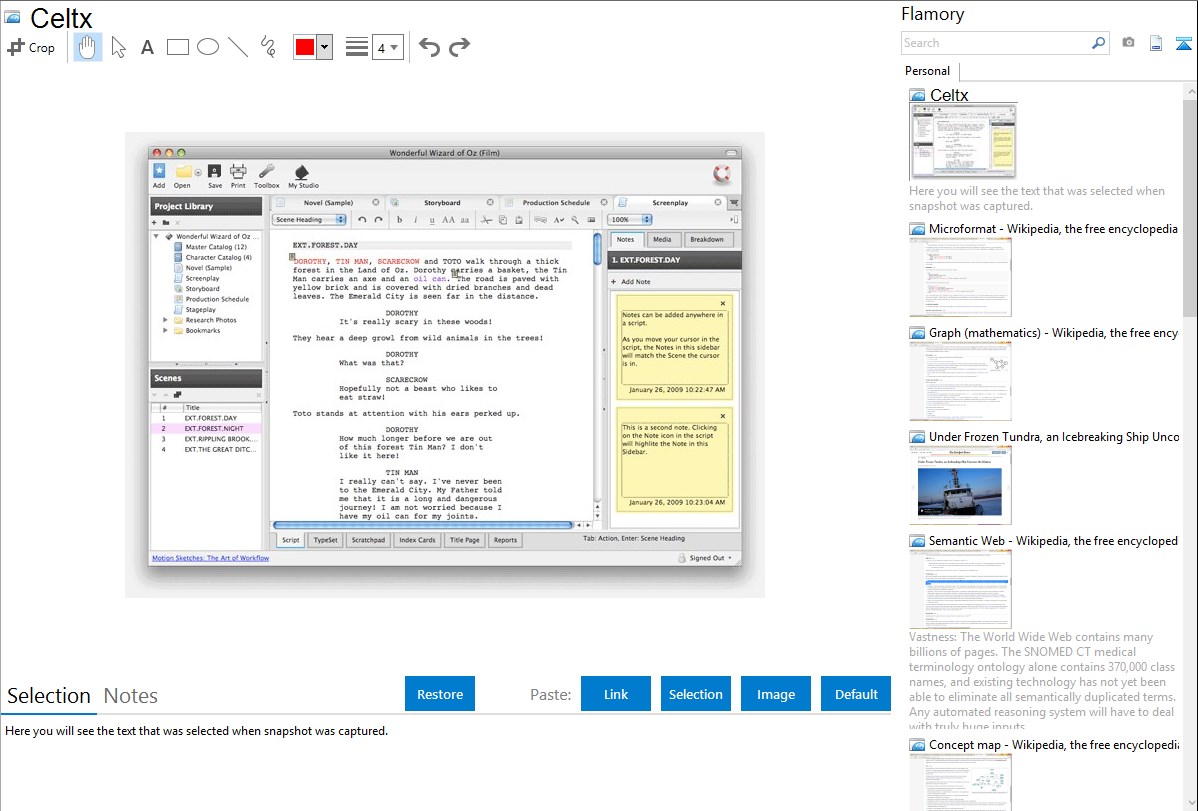Activate the freehand curve drawing tool

(x=267, y=47)
